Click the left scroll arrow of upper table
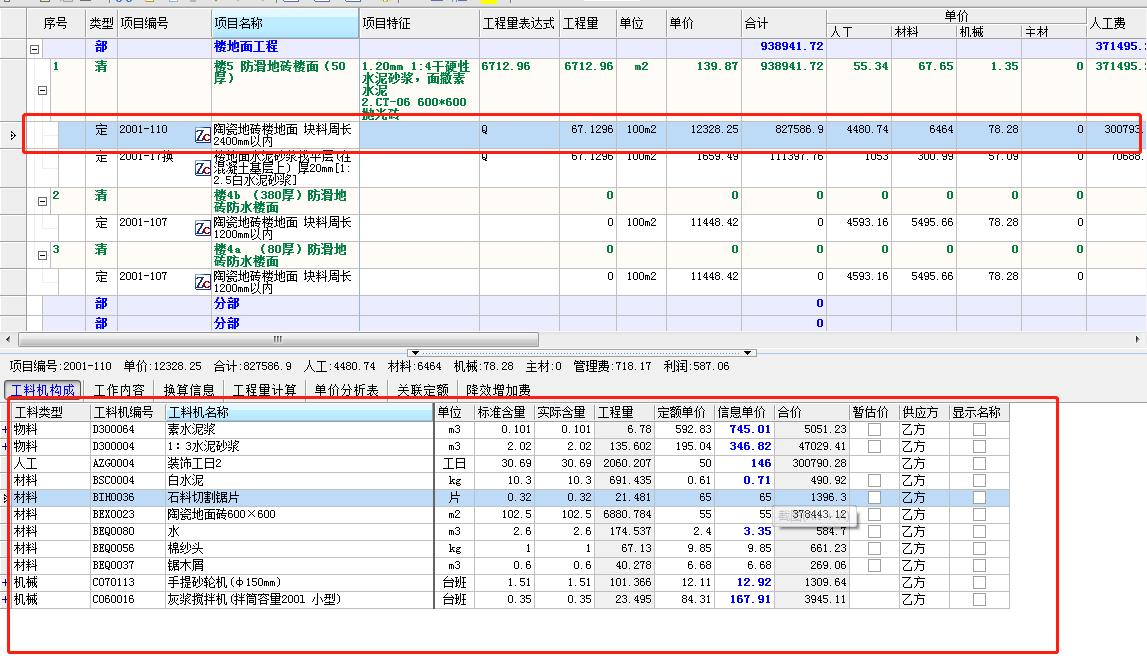This screenshot has height=672, width=1147. pos(8,339)
